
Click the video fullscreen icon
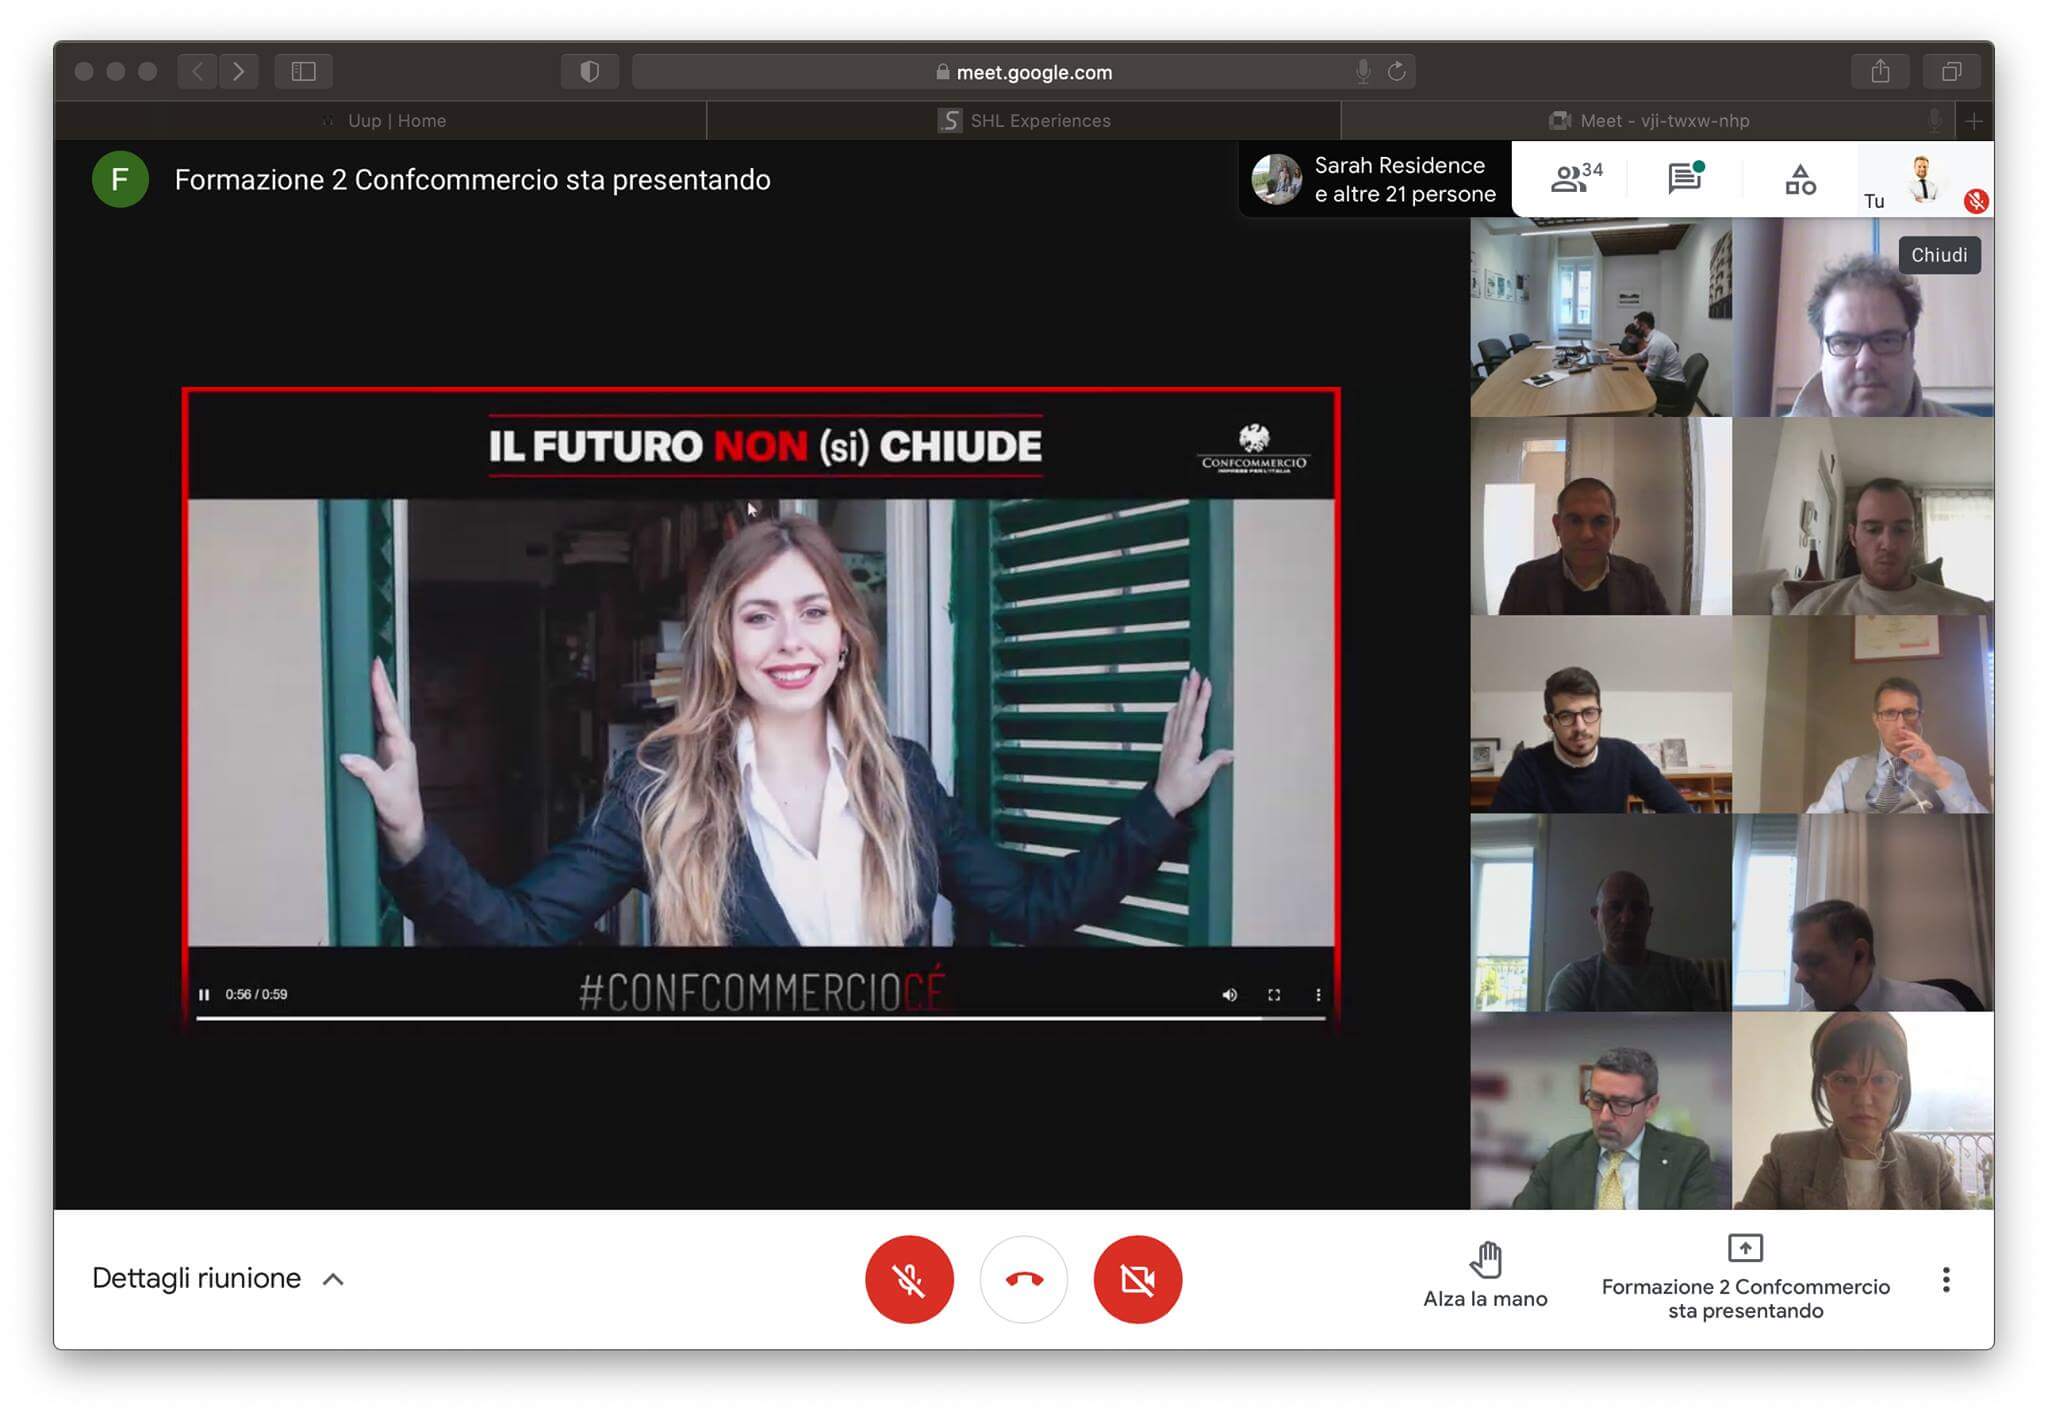[x=1274, y=994]
